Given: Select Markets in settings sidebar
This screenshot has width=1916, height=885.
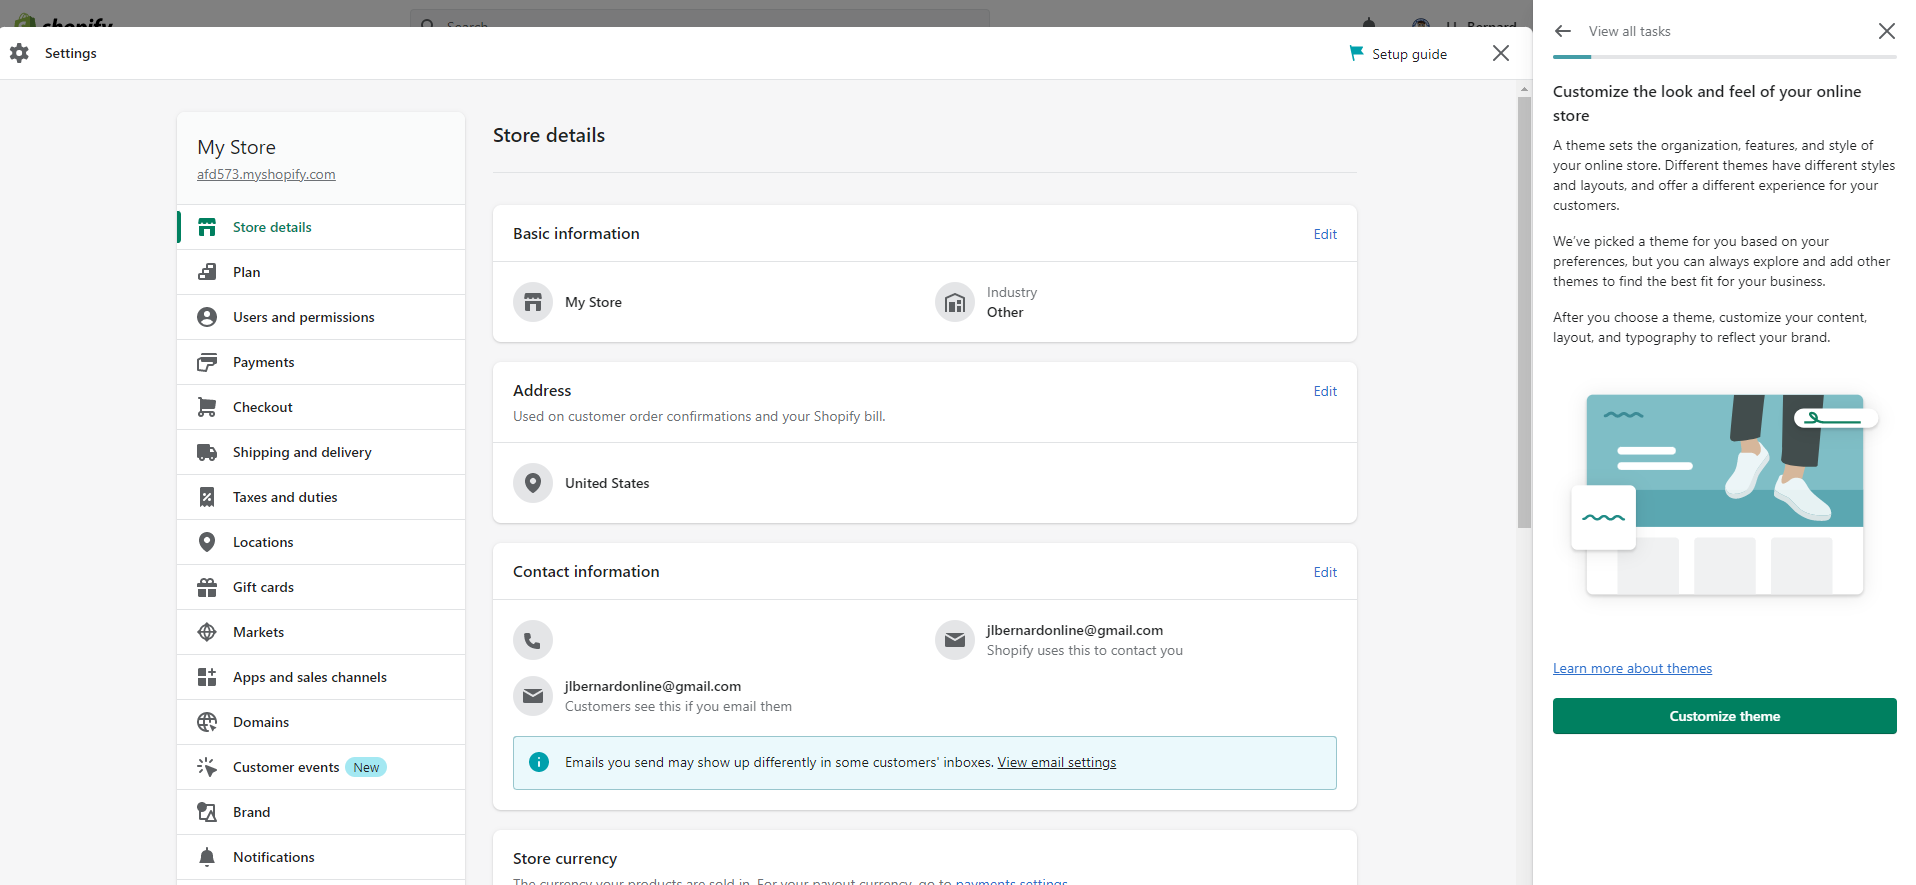Looking at the screenshot, I should [x=321, y=632].
